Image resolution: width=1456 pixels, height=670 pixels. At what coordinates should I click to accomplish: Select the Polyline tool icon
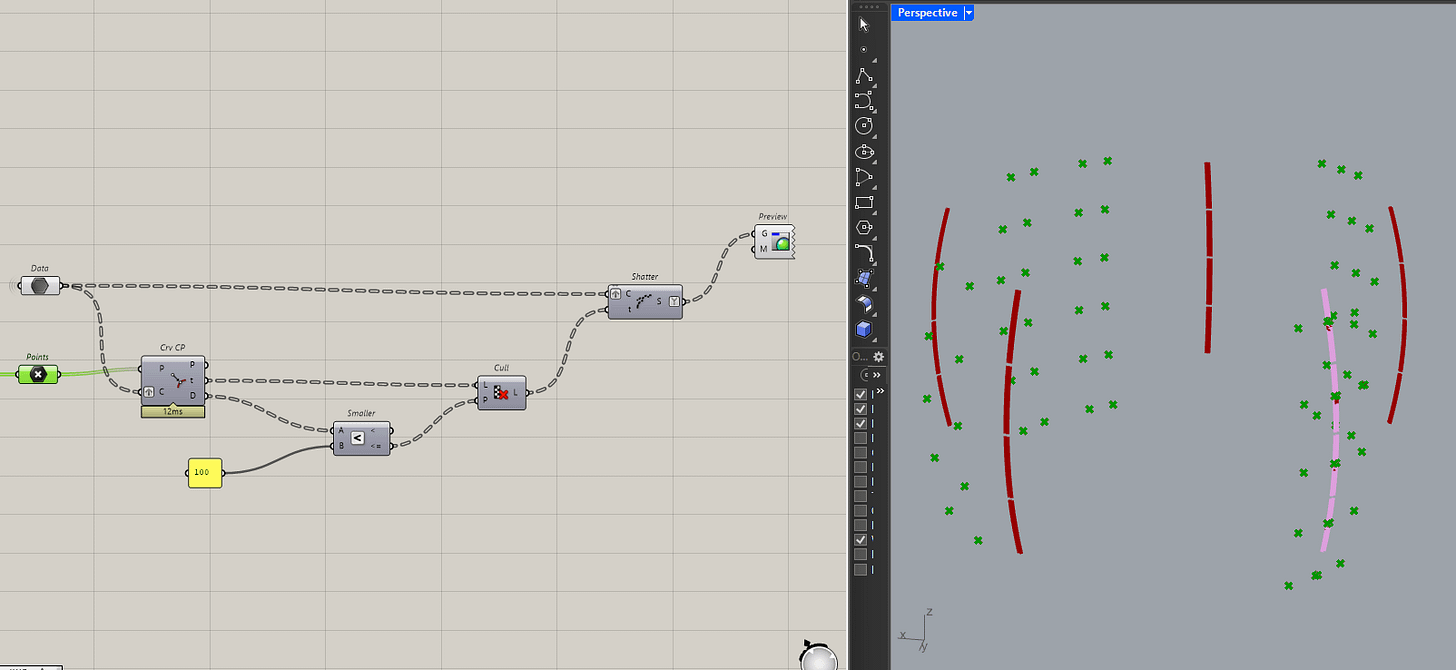(x=865, y=76)
